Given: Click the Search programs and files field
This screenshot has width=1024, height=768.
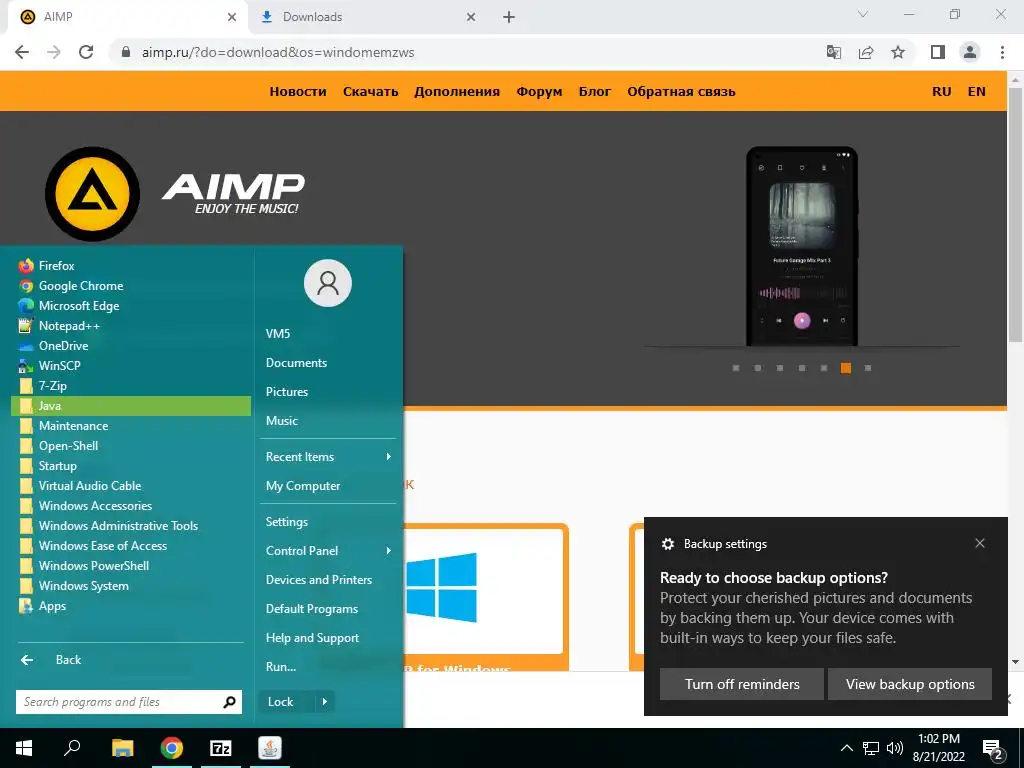Looking at the screenshot, I should [x=129, y=702].
